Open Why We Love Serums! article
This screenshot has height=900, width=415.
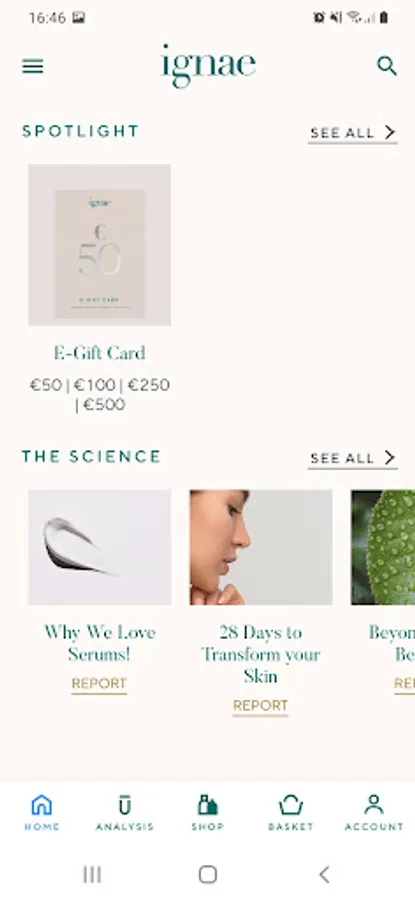(x=99, y=643)
